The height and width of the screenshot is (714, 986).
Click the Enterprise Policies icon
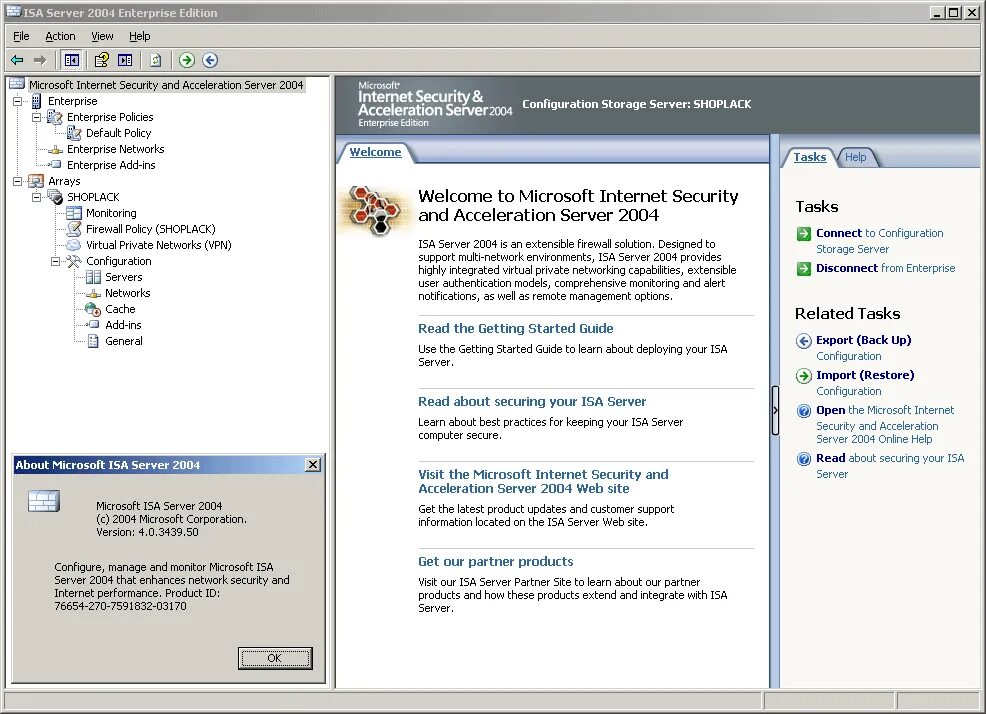point(55,117)
